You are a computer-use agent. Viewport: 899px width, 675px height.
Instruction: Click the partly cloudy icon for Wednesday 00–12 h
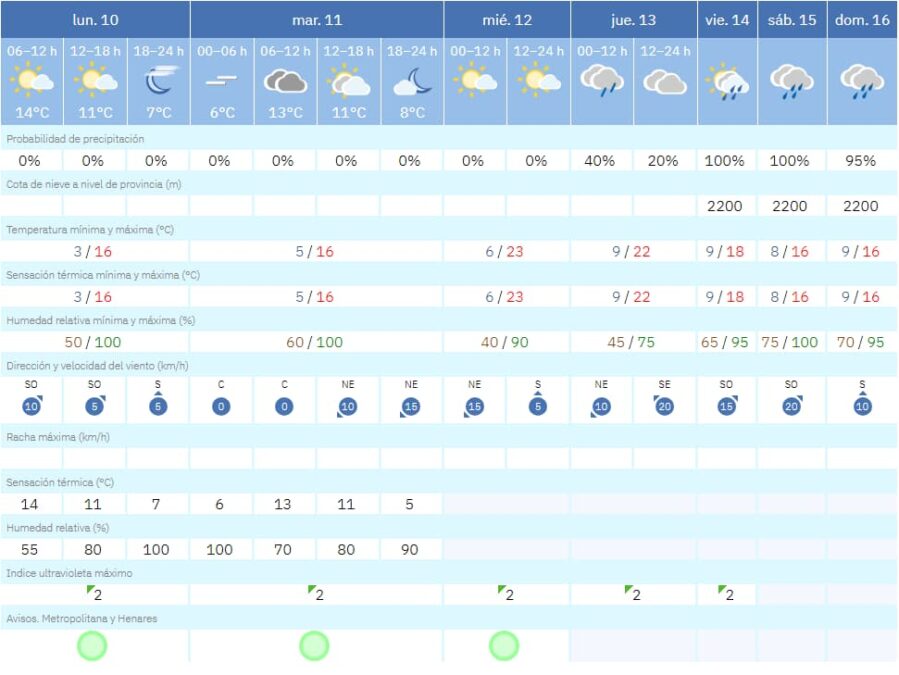coord(475,80)
